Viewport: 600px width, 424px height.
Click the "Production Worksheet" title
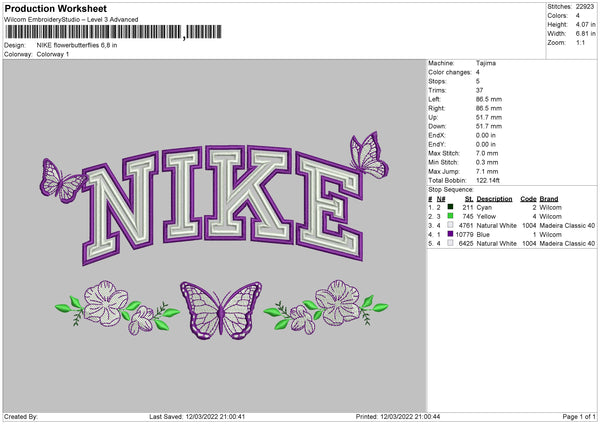55,8
